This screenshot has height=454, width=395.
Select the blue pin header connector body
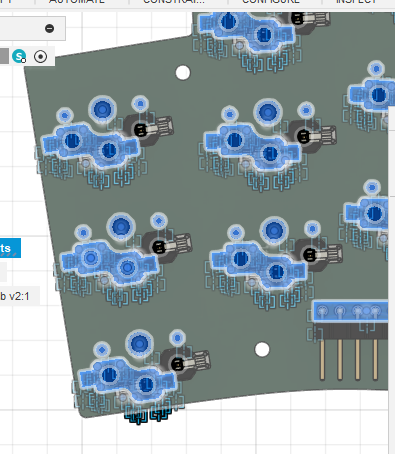[x=350, y=311]
